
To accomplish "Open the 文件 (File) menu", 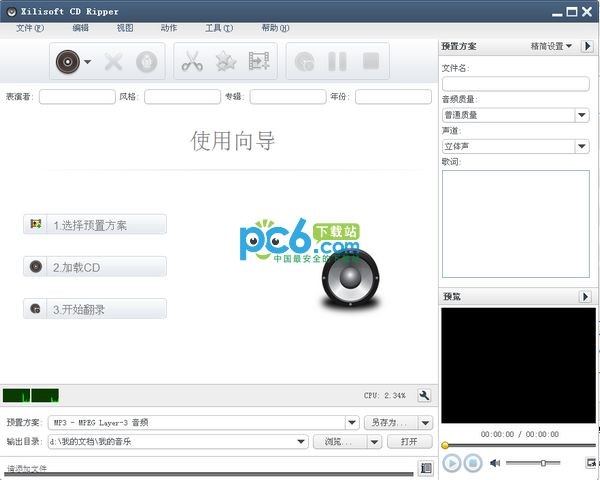I will click(30, 28).
